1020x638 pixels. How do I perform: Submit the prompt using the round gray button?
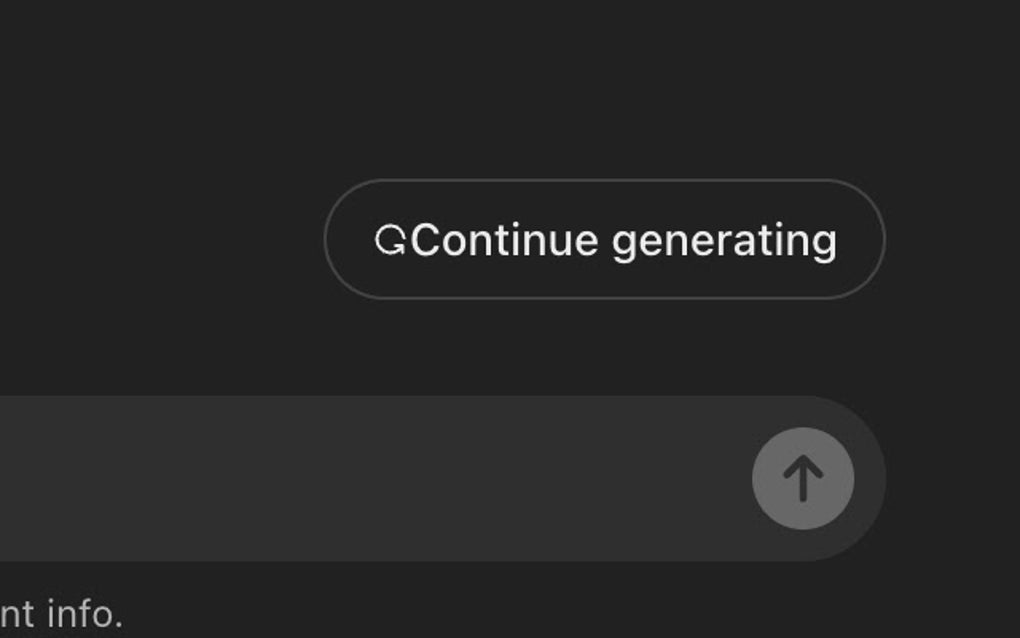click(803, 478)
